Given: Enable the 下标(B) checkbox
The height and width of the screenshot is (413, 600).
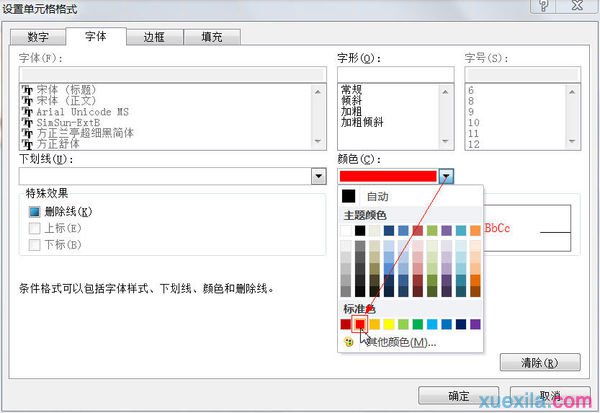Looking at the screenshot, I should [x=34, y=245].
